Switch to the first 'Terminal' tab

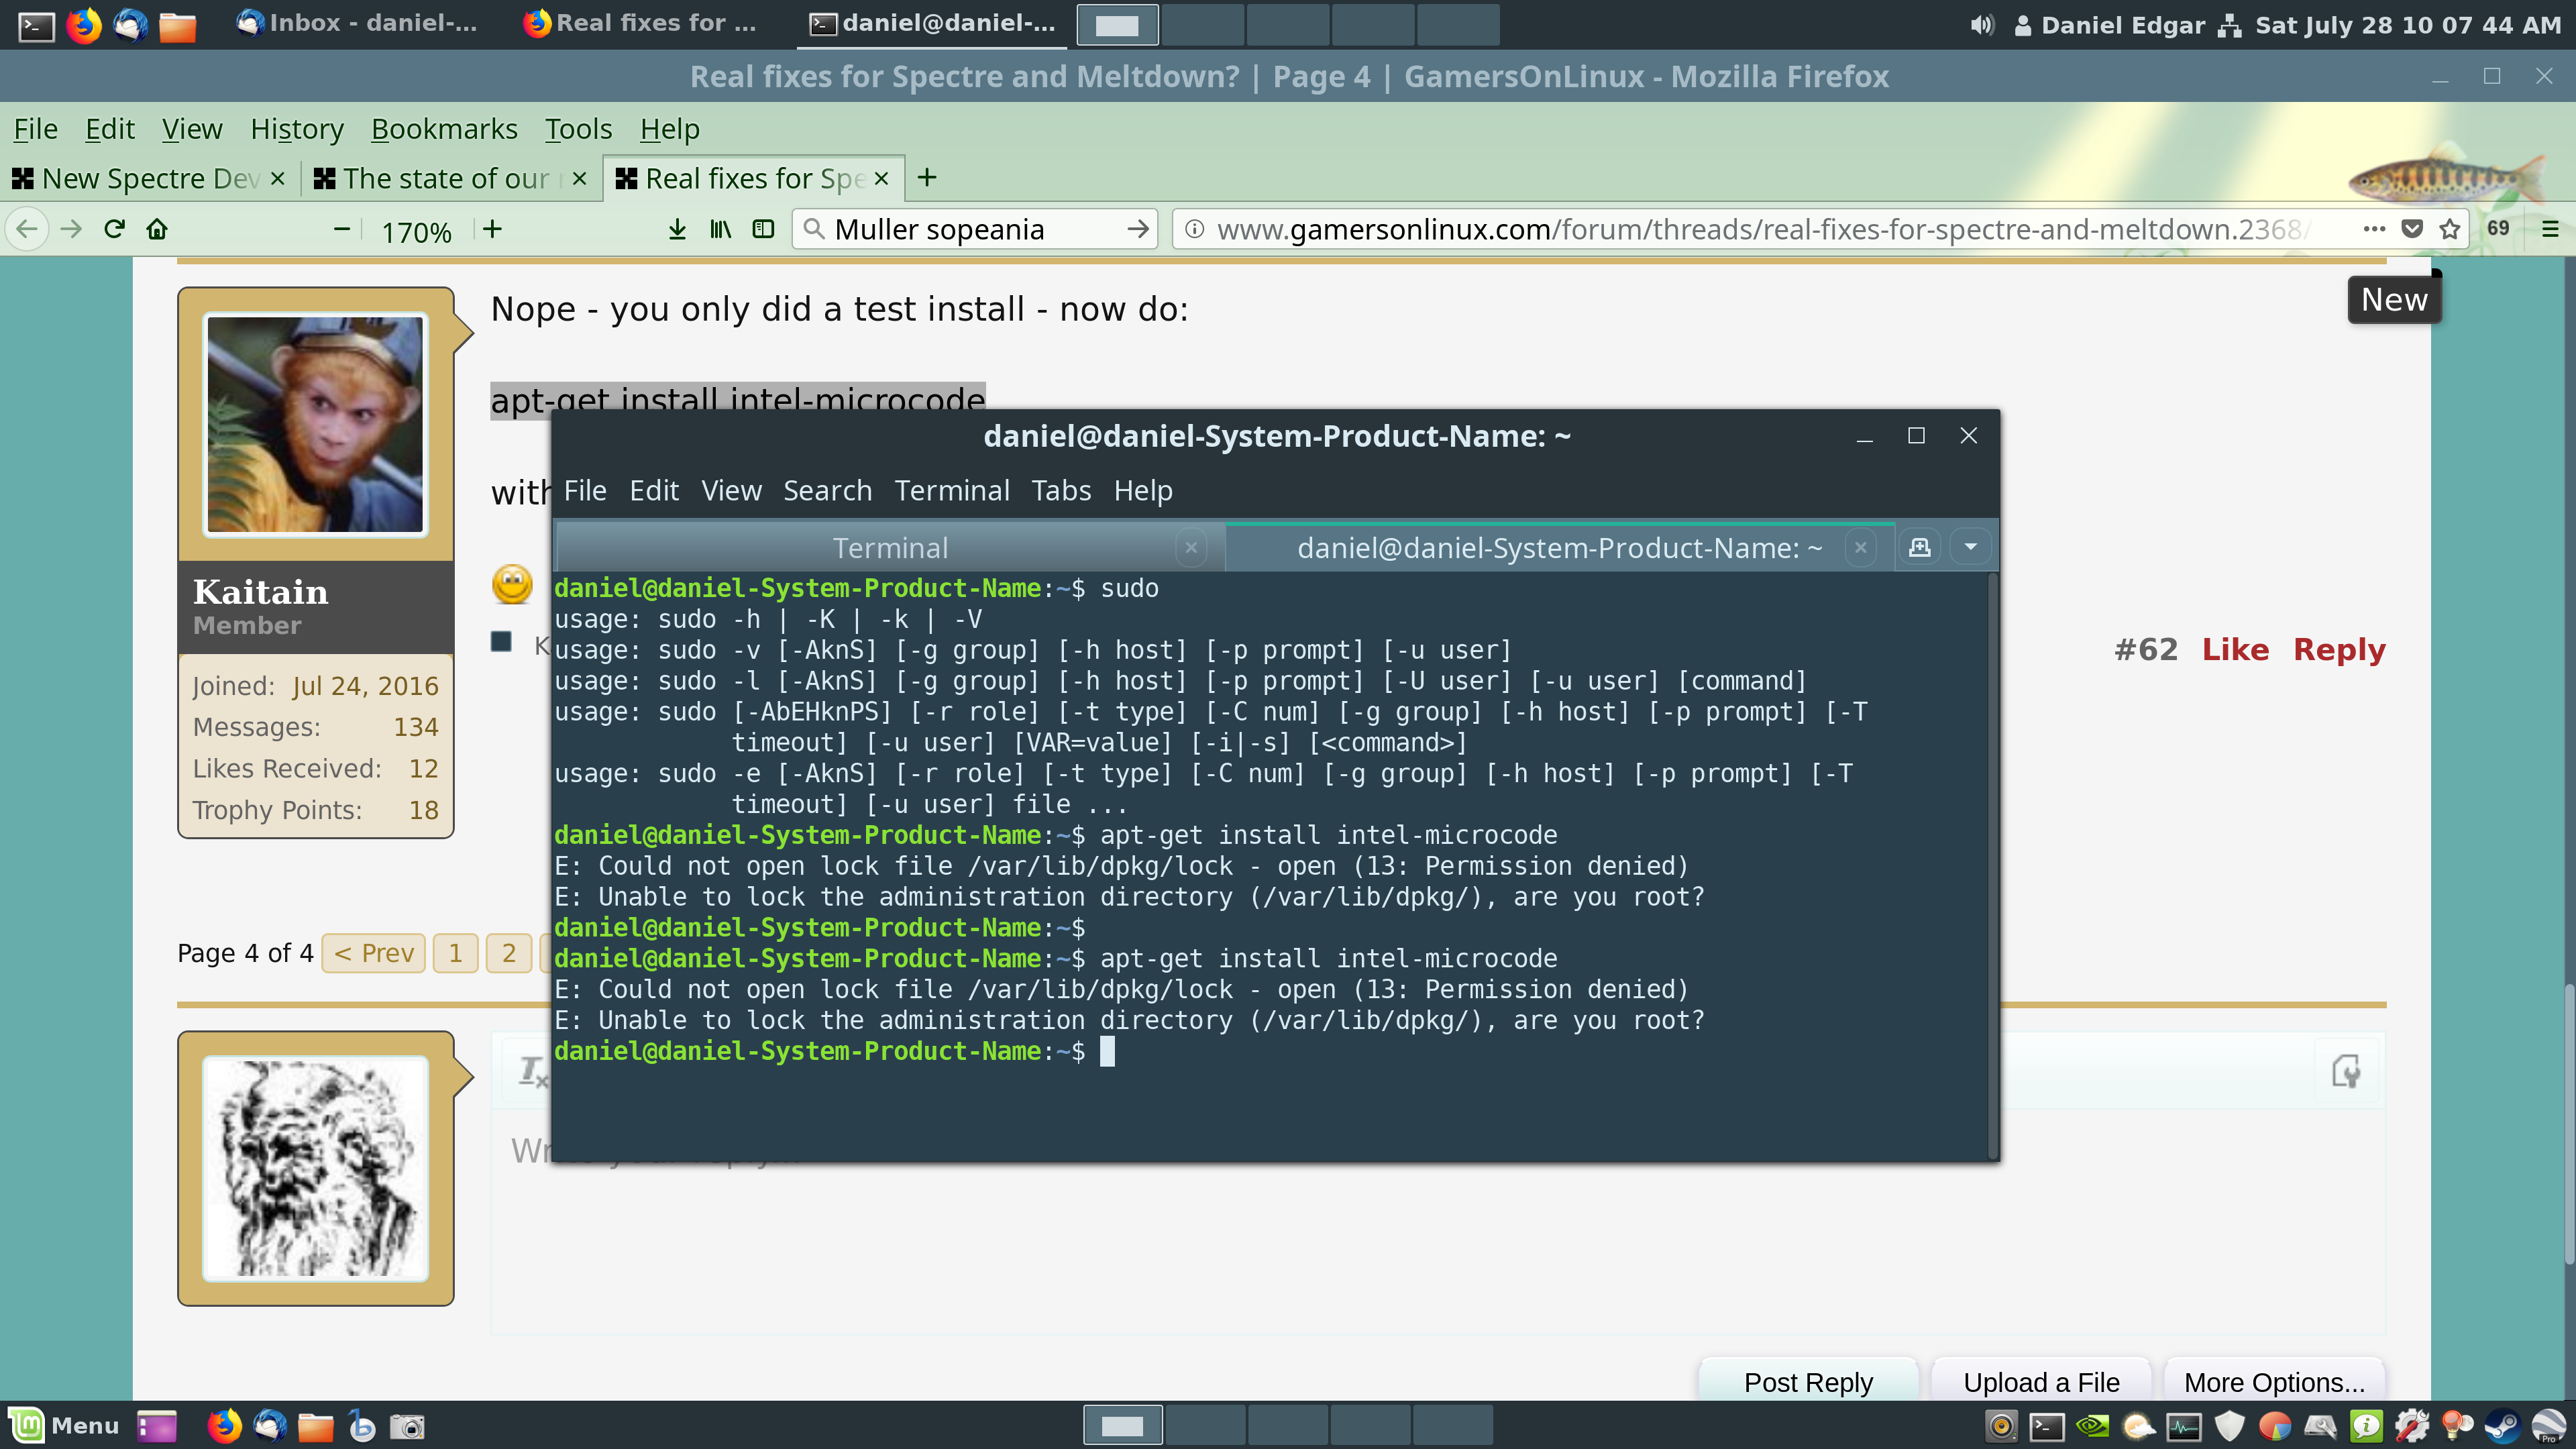coord(890,548)
